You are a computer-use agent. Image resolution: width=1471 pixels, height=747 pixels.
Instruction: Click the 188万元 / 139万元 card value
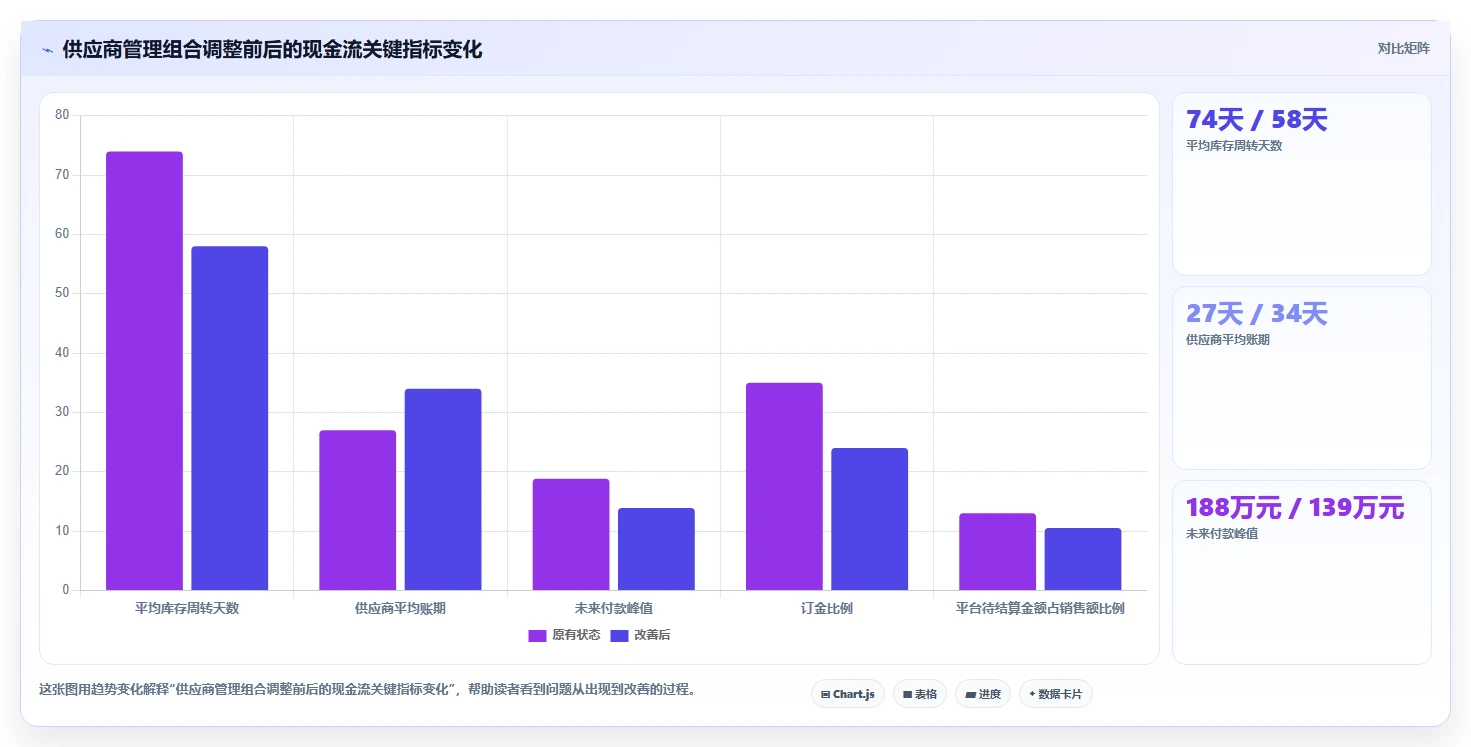click(1295, 508)
